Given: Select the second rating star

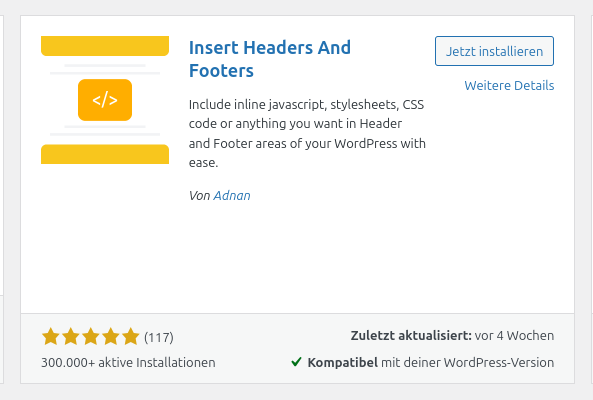Looking at the screenshot, I should pos(71,336).
